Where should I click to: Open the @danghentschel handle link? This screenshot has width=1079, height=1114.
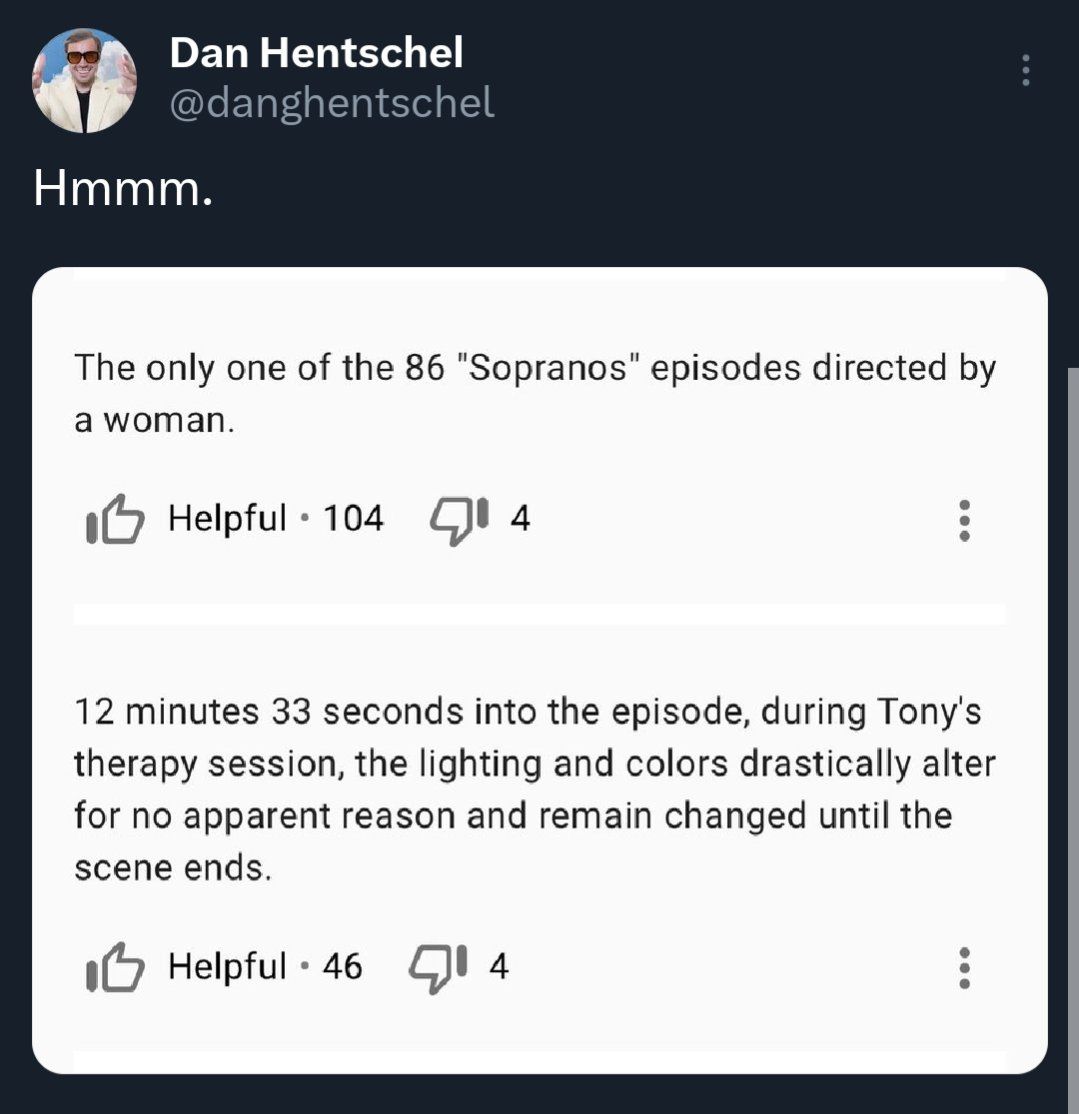pyautogui.click(x=332, y=102)
